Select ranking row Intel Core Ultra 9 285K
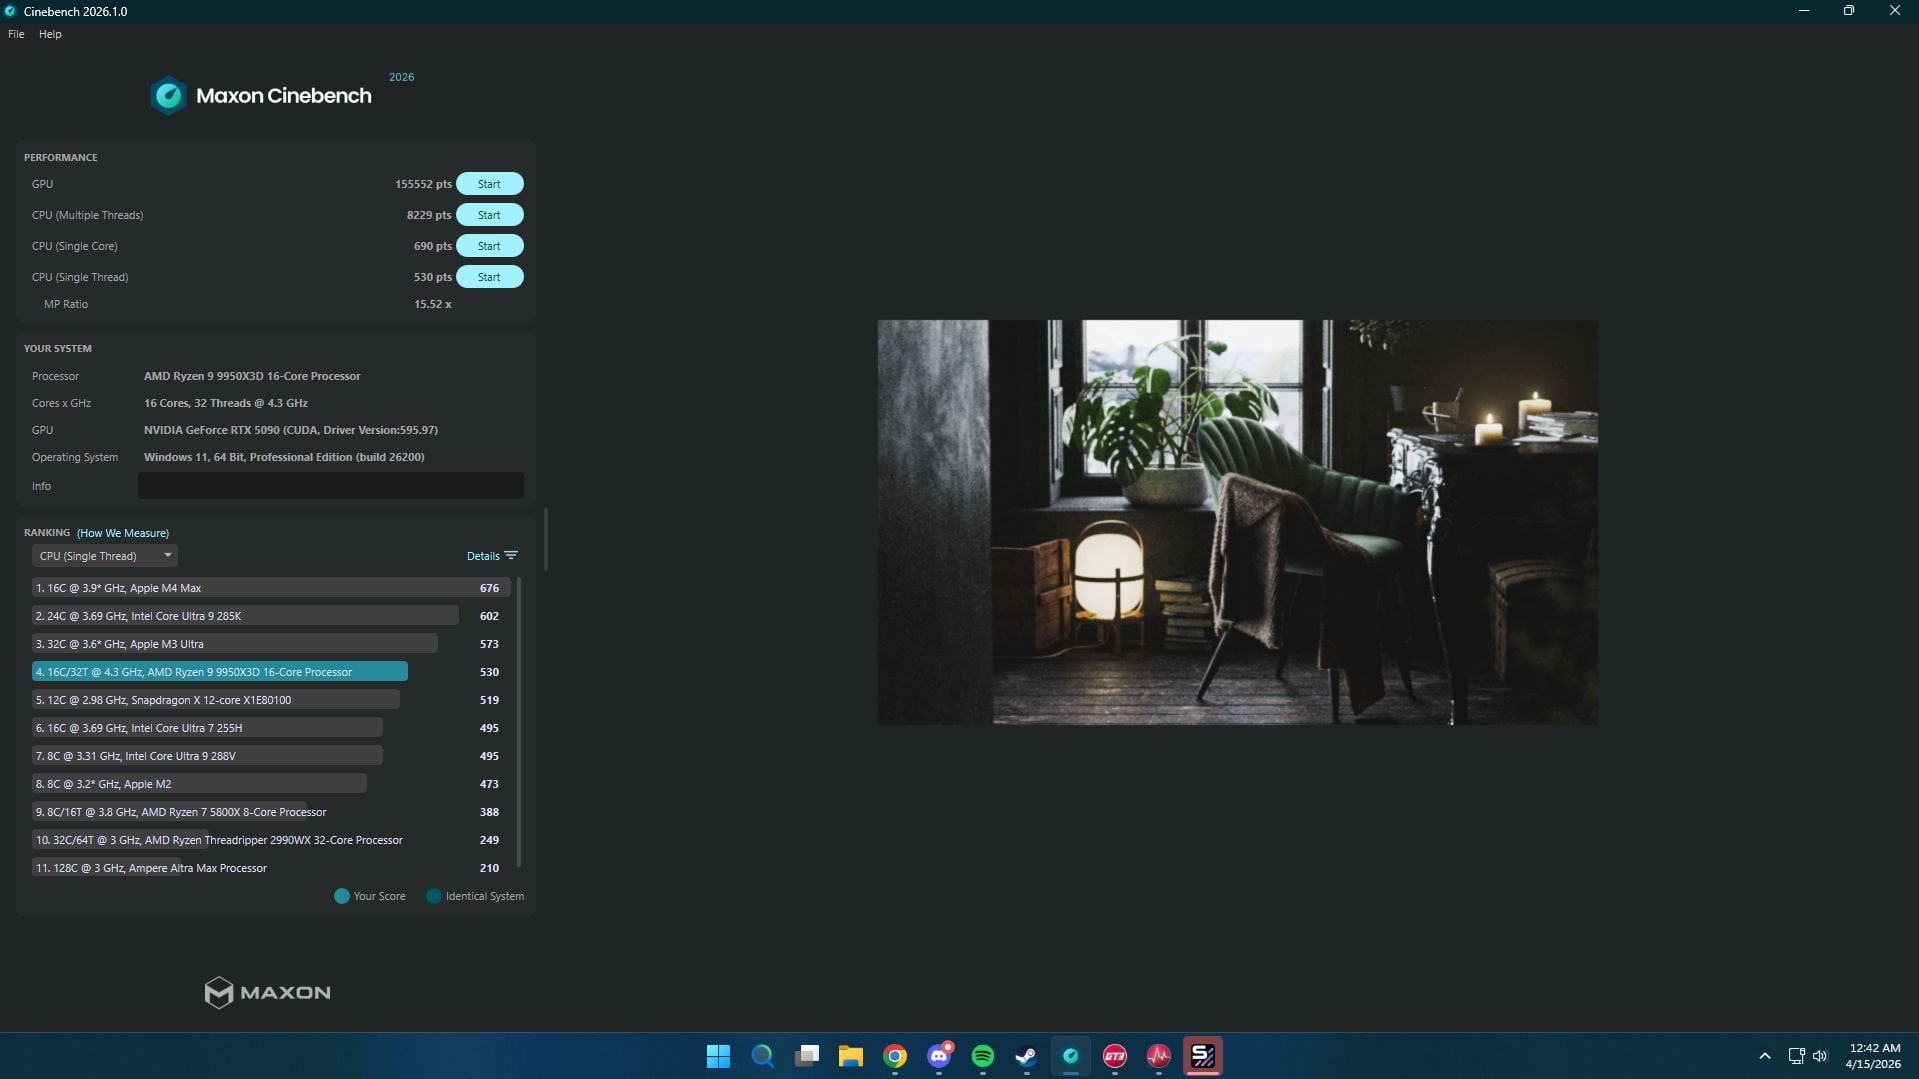1919x1079 pixels. pos(272,616)
